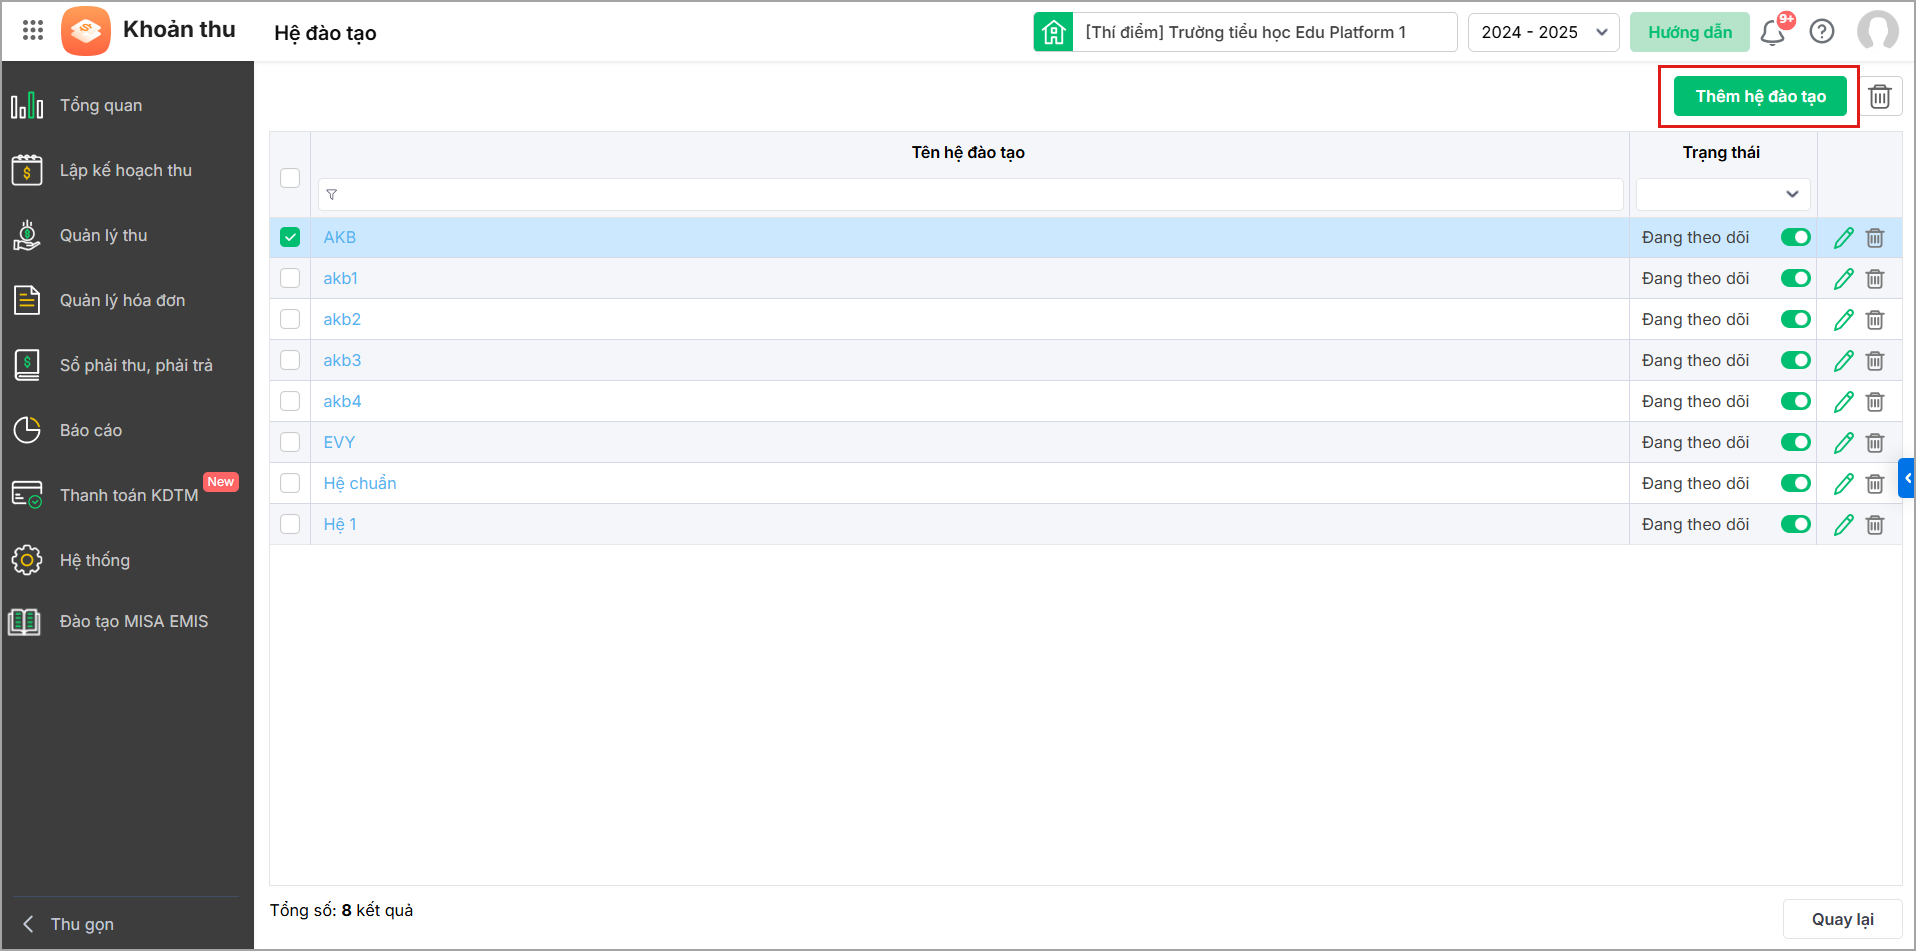
Task: Click the Quay lại button
Action: click(x=1842, y=919)
